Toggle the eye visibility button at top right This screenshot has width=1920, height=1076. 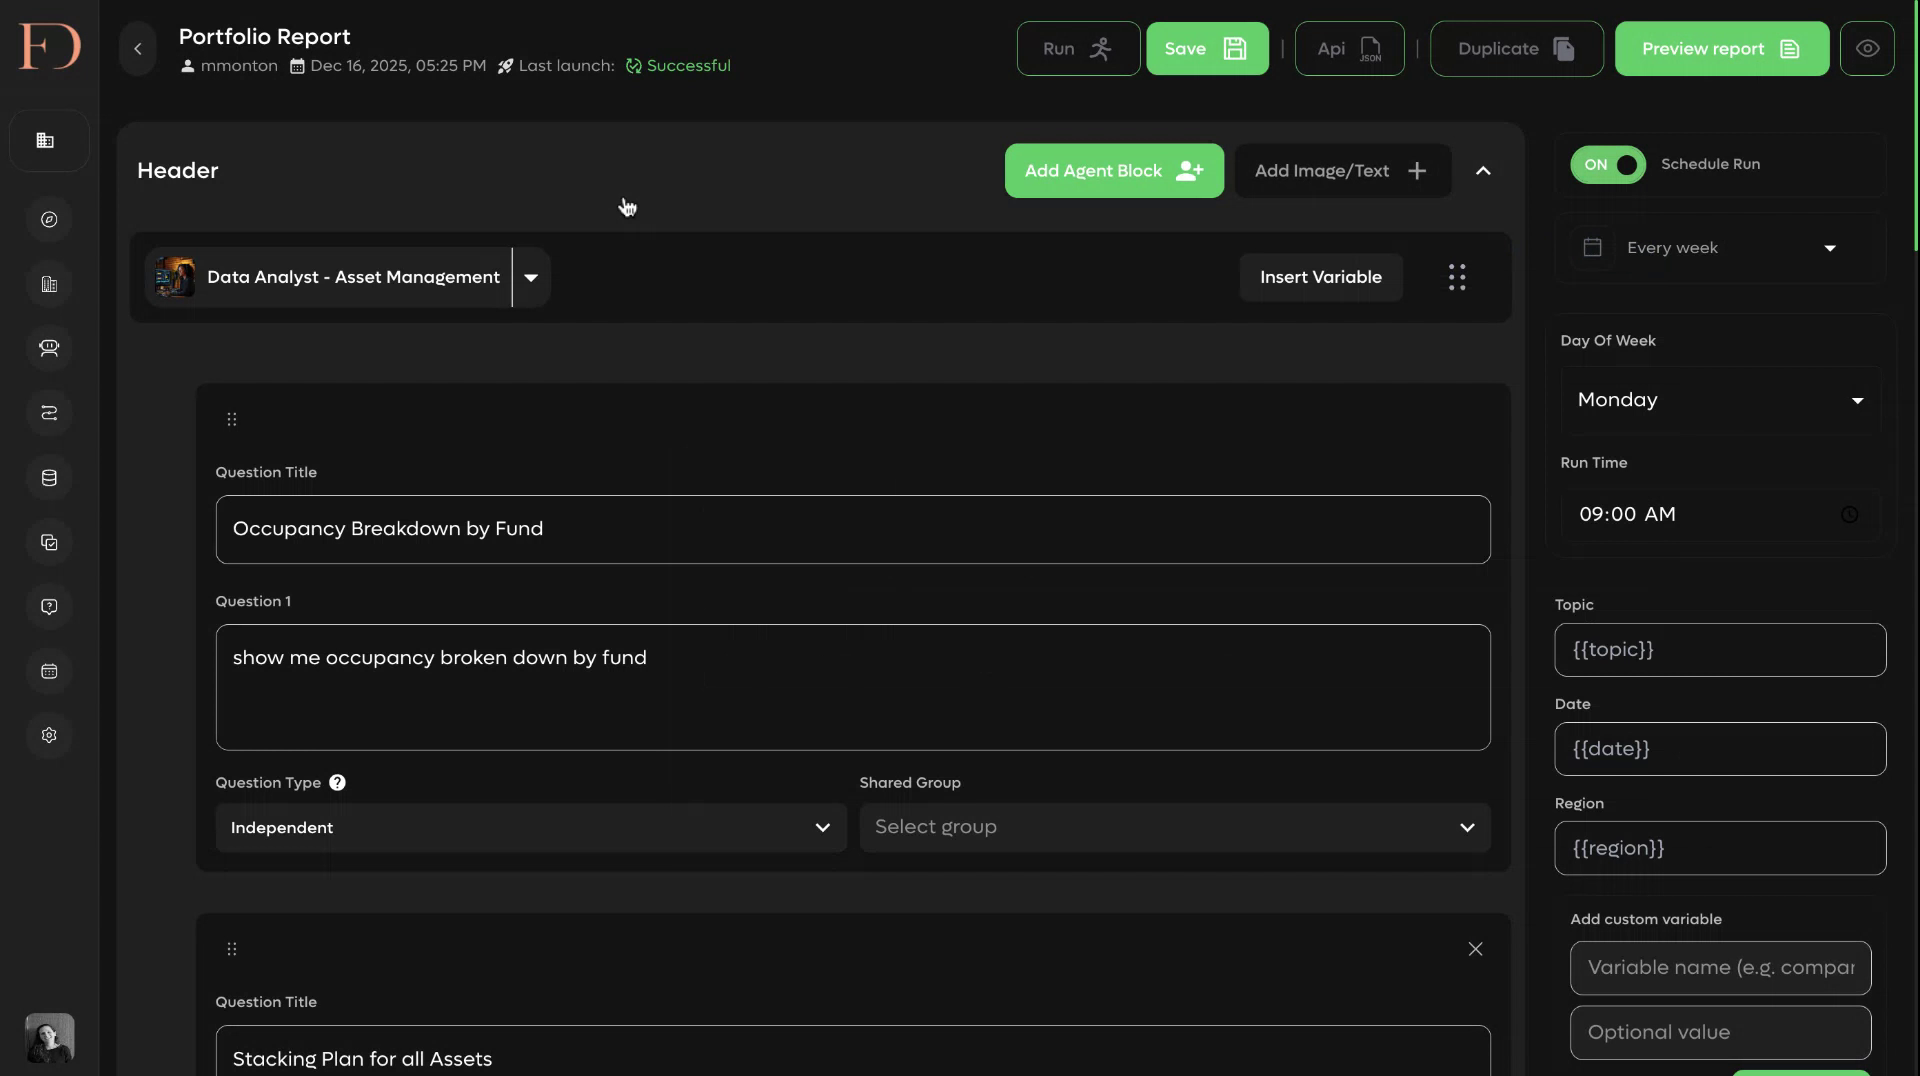pyautogui.click(x=1867, y=49)
